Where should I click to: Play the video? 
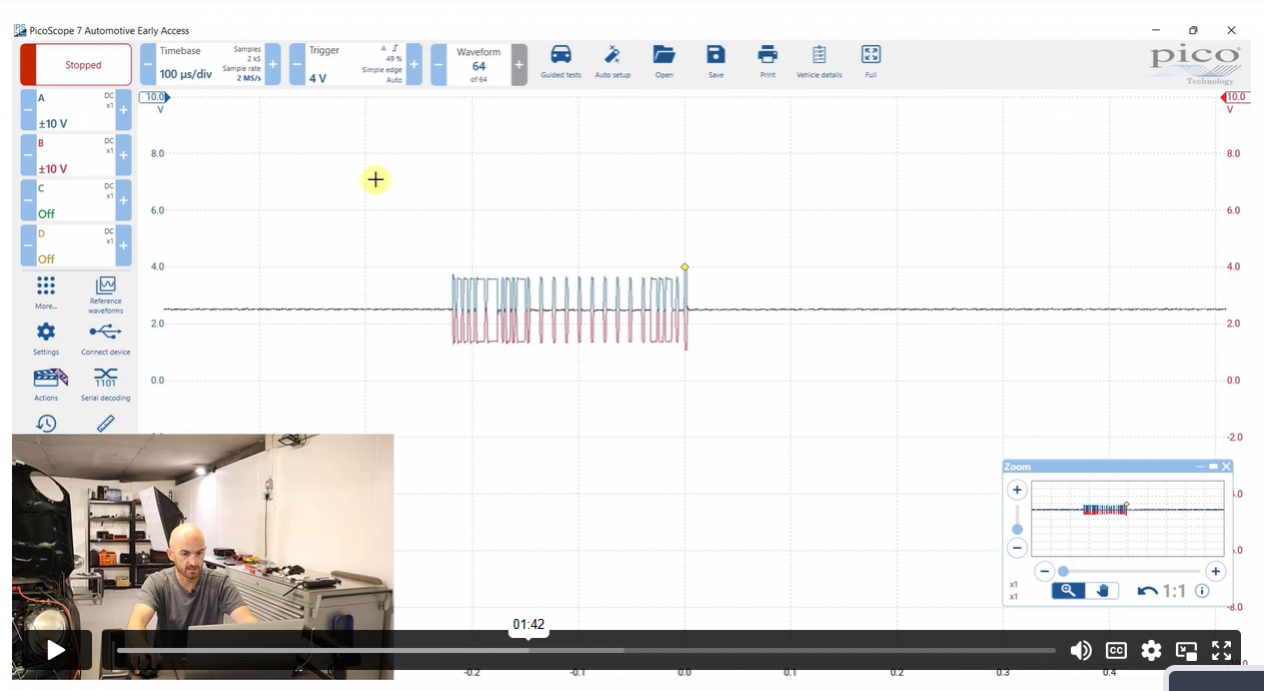pos(56,650)
